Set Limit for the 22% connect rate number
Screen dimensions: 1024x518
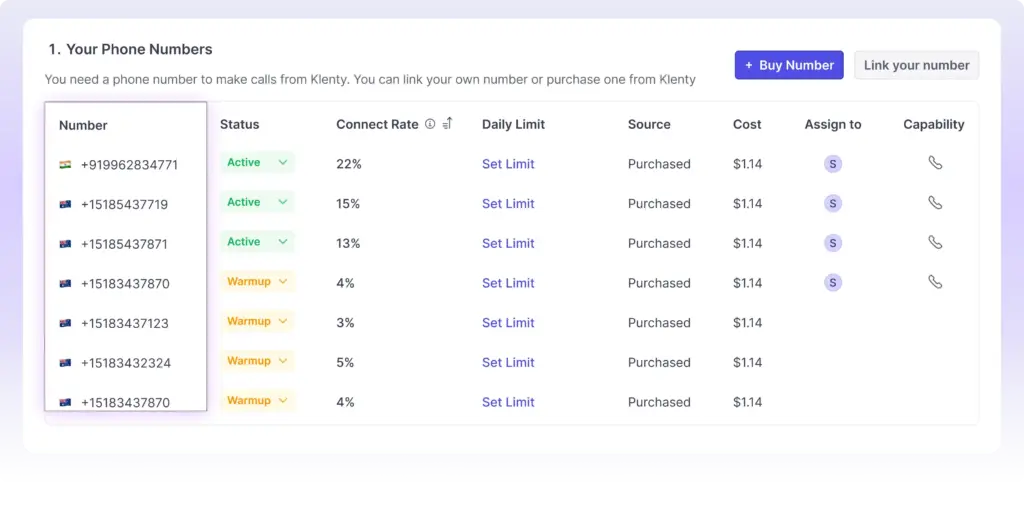click(508, 164)
